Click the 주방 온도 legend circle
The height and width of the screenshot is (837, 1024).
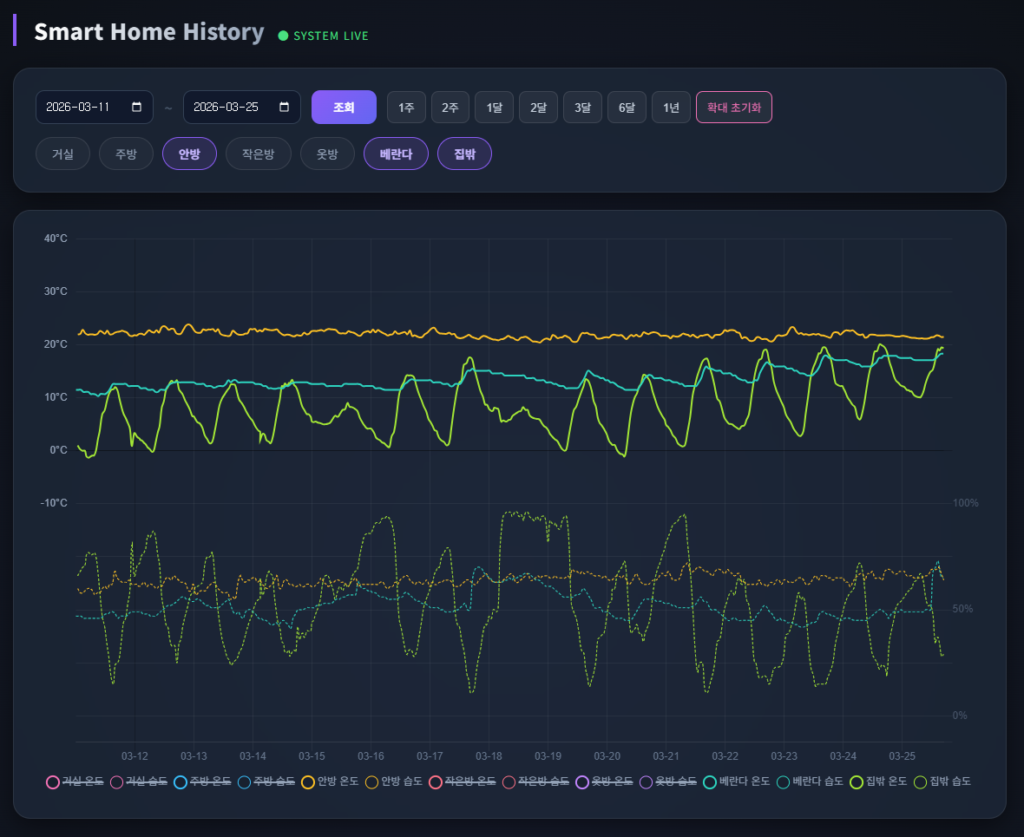181,782
